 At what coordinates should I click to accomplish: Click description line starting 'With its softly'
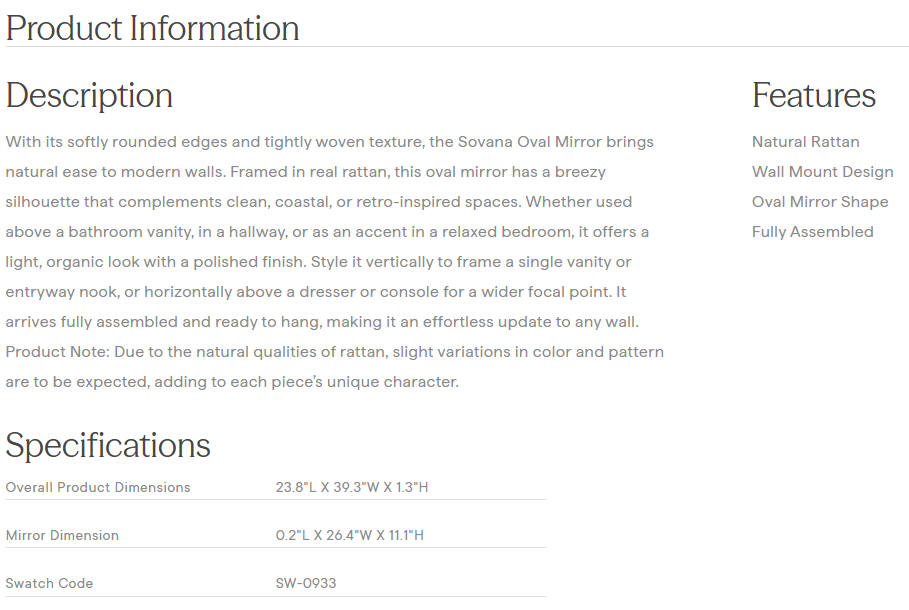pyautogui.click(x=329, y=142)
